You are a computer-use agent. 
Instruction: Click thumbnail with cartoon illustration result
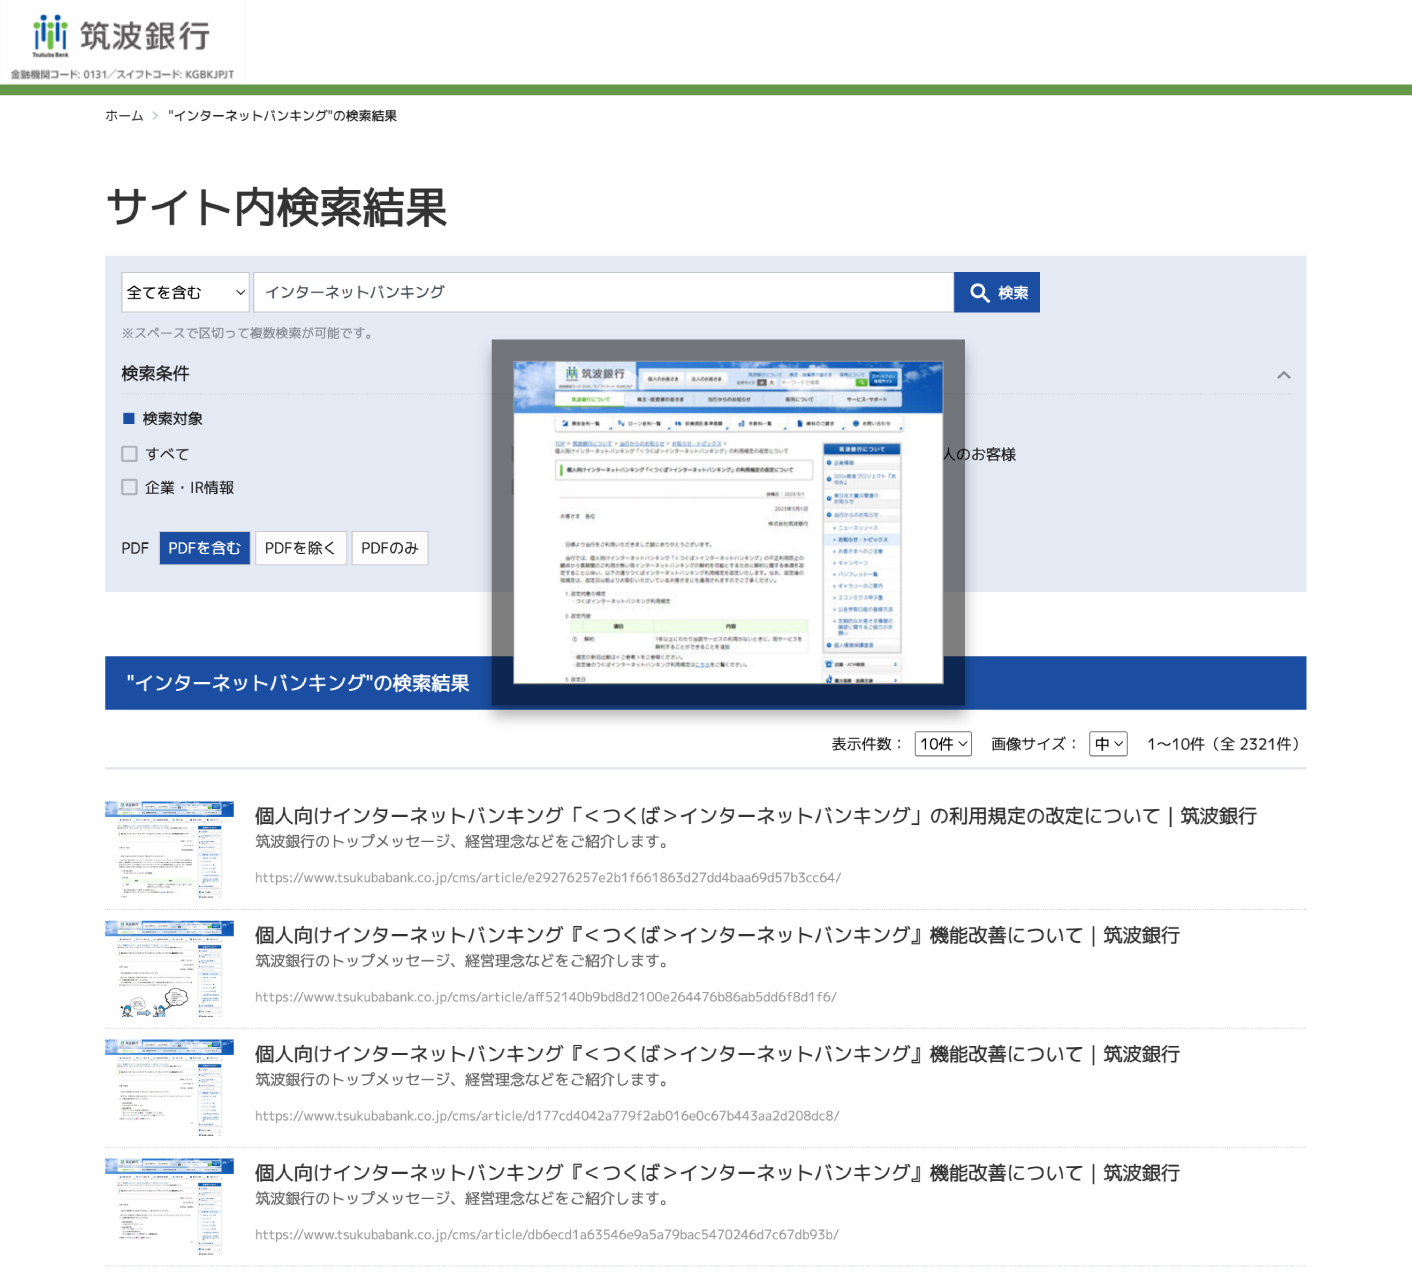[169, 969]
